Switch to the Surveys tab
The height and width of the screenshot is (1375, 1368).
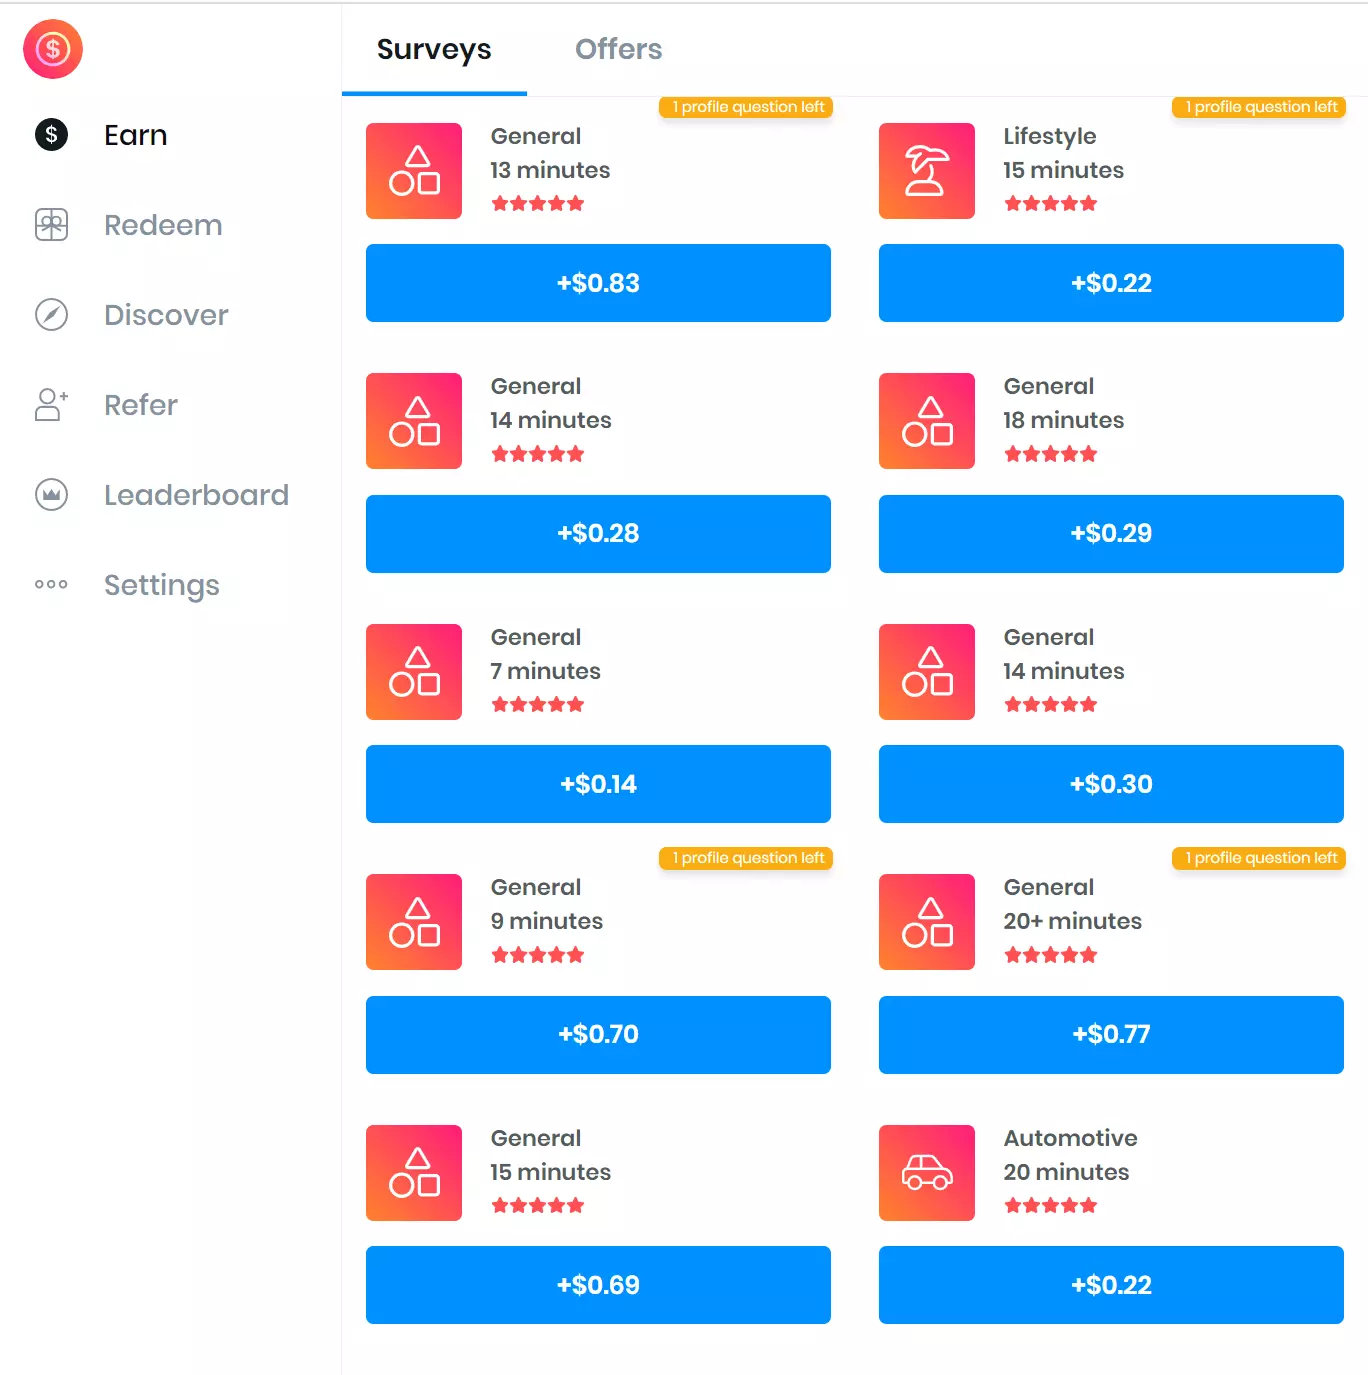click(434, 49)
